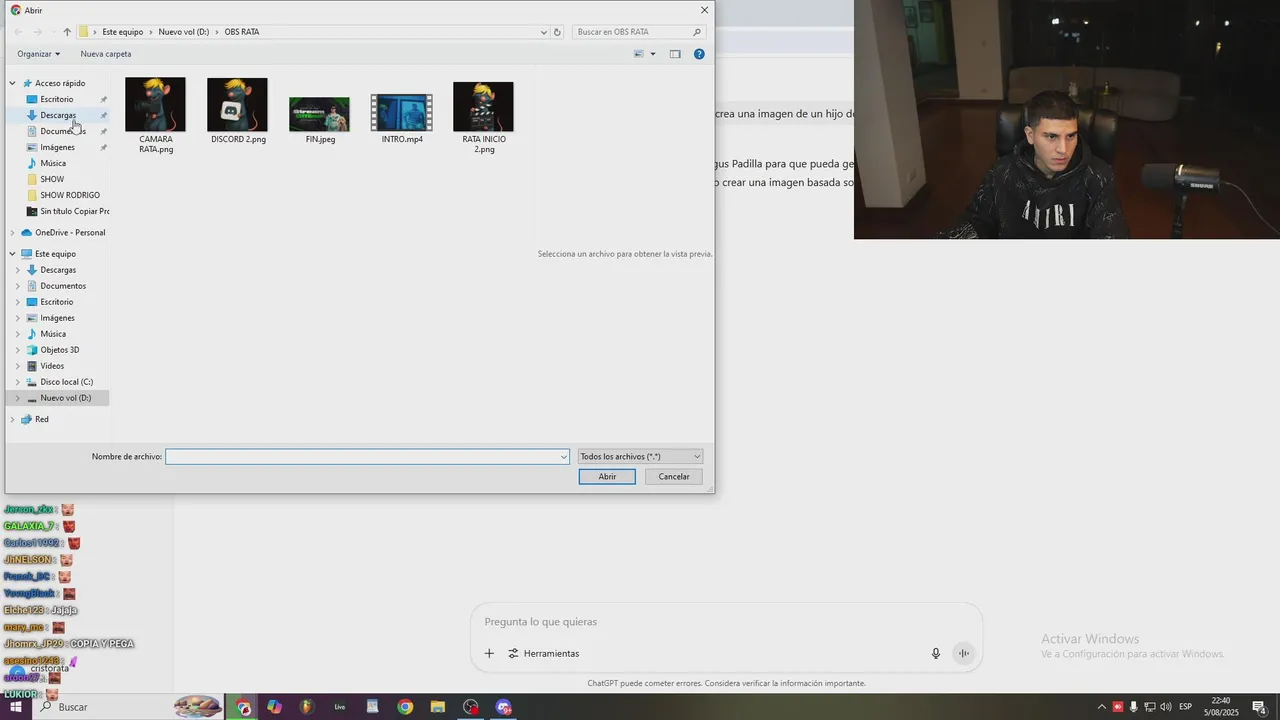
Task: Select Escritorio under Acceso rápido
Action: pyautogui.click(x=57, y=99)
